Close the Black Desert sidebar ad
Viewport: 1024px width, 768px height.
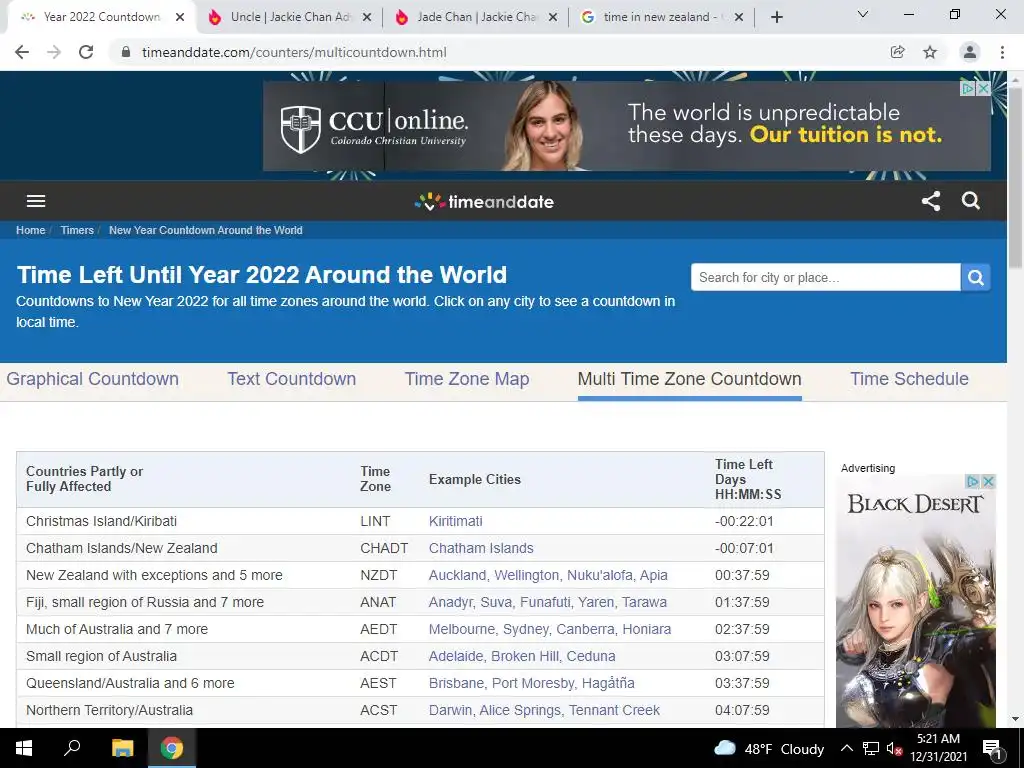(989, 481)
